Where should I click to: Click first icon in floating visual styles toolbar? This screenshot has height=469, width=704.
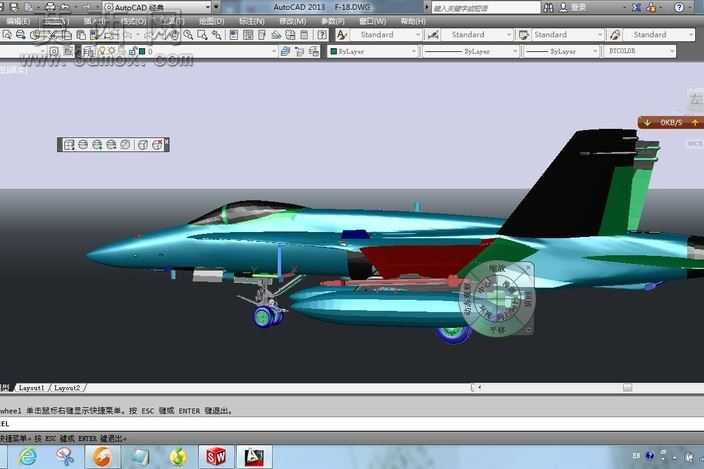point(69,145)
